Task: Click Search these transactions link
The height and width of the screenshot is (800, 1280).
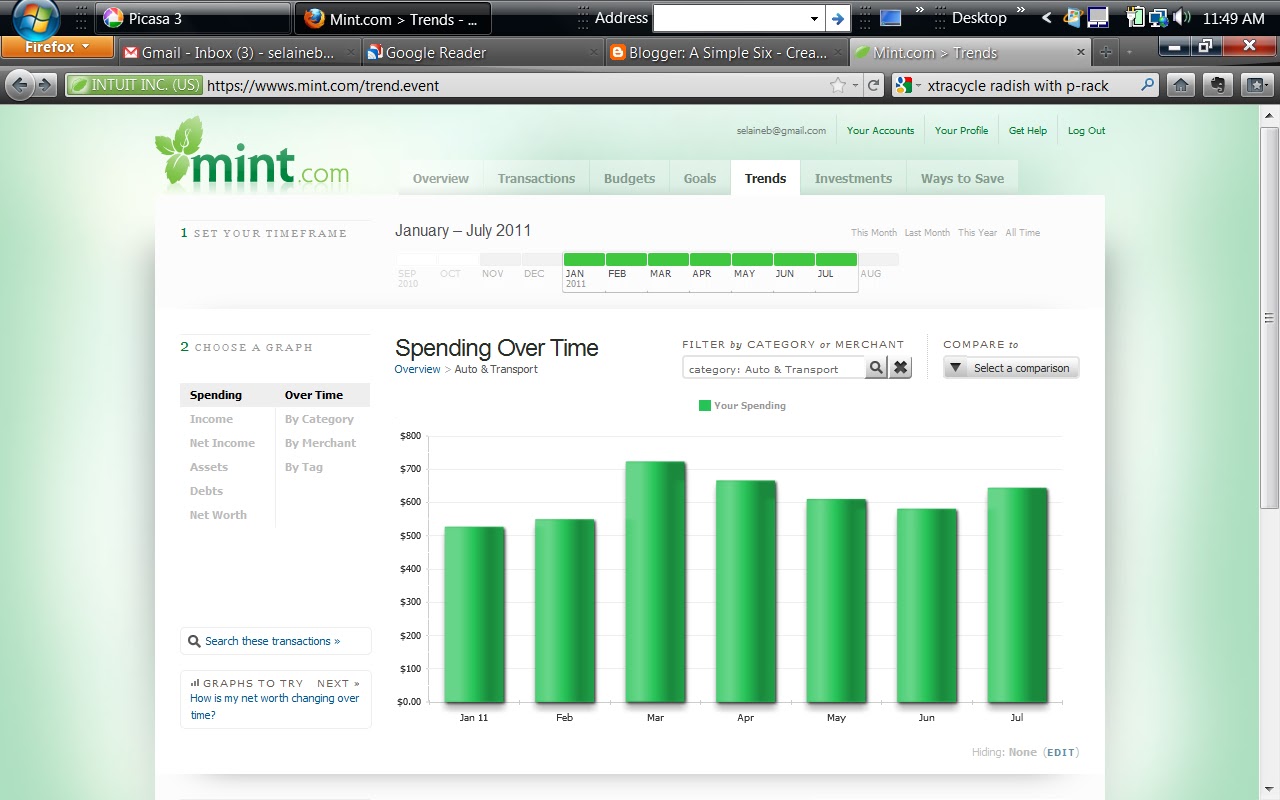Action: pyautogui.click(x=272, y=641)
